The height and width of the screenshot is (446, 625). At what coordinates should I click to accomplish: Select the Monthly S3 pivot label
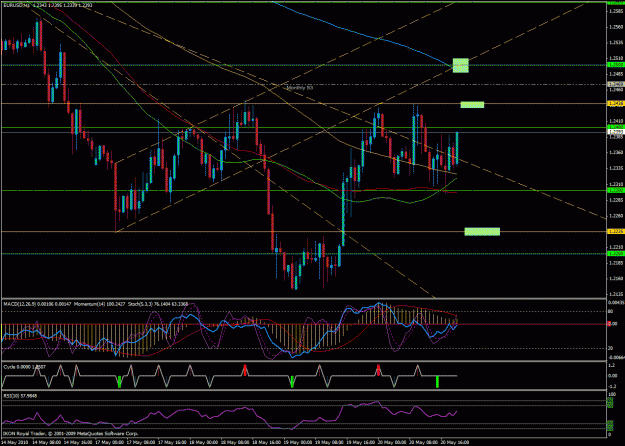pyautogui.click(x=299, y=88)
